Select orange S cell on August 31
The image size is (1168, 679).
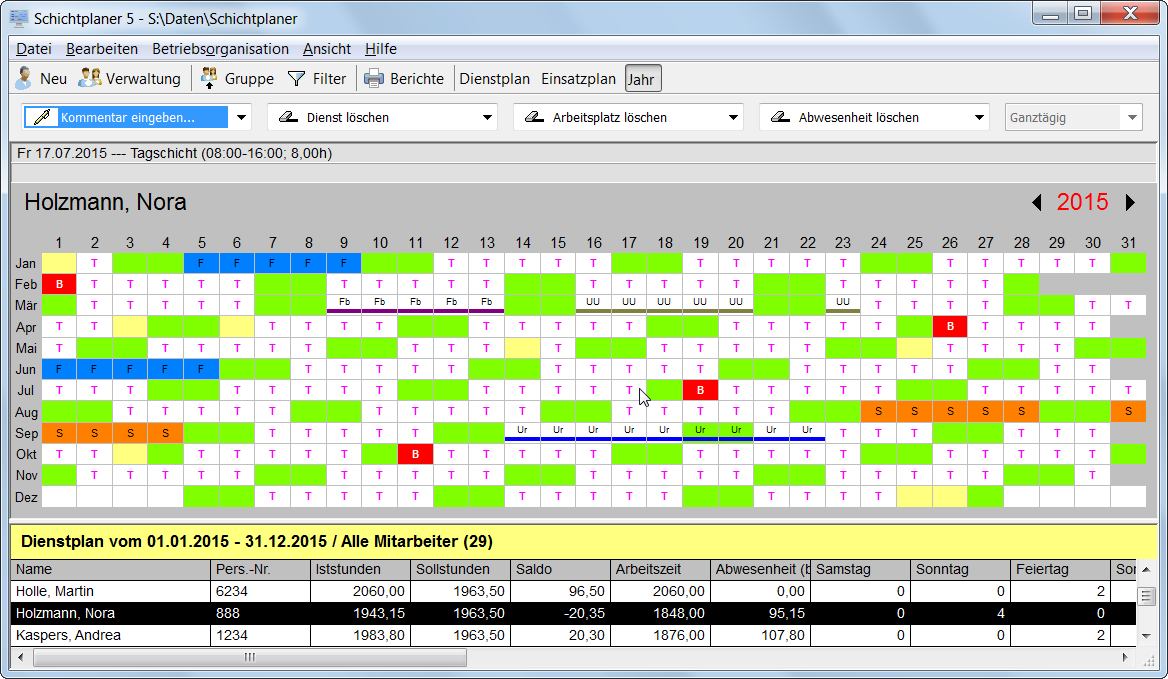click(x=1128, y=411)
